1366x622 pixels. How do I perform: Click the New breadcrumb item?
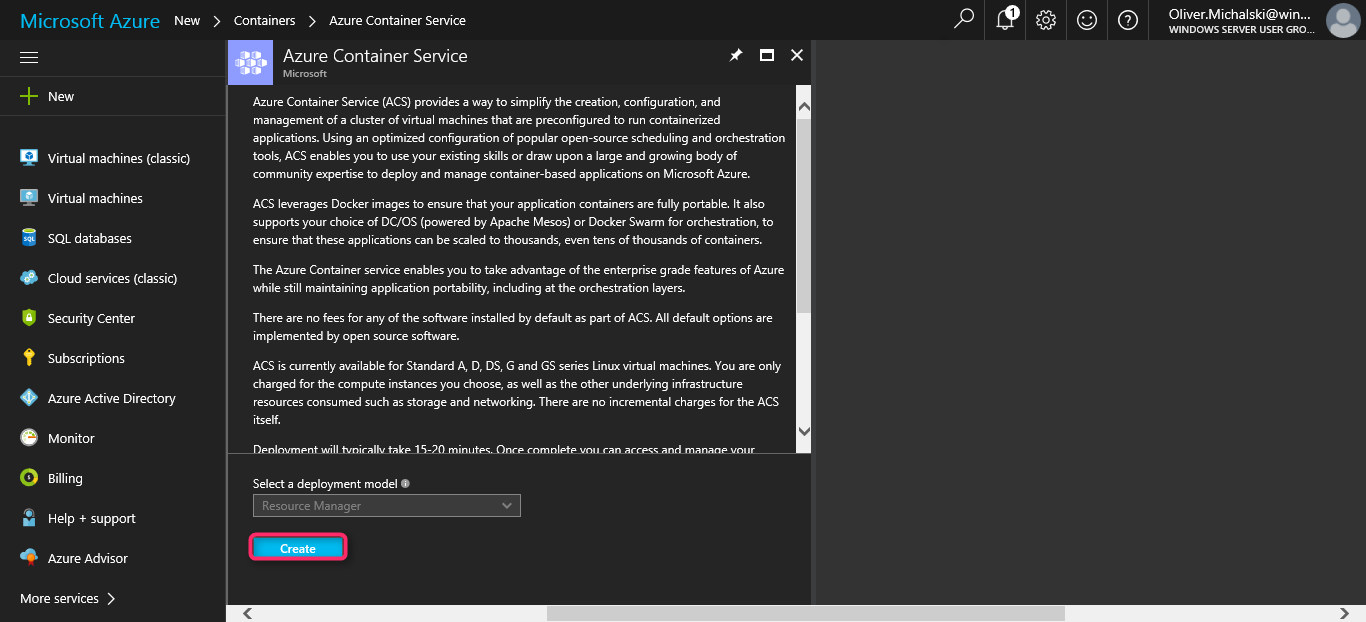tap(187, 20)
